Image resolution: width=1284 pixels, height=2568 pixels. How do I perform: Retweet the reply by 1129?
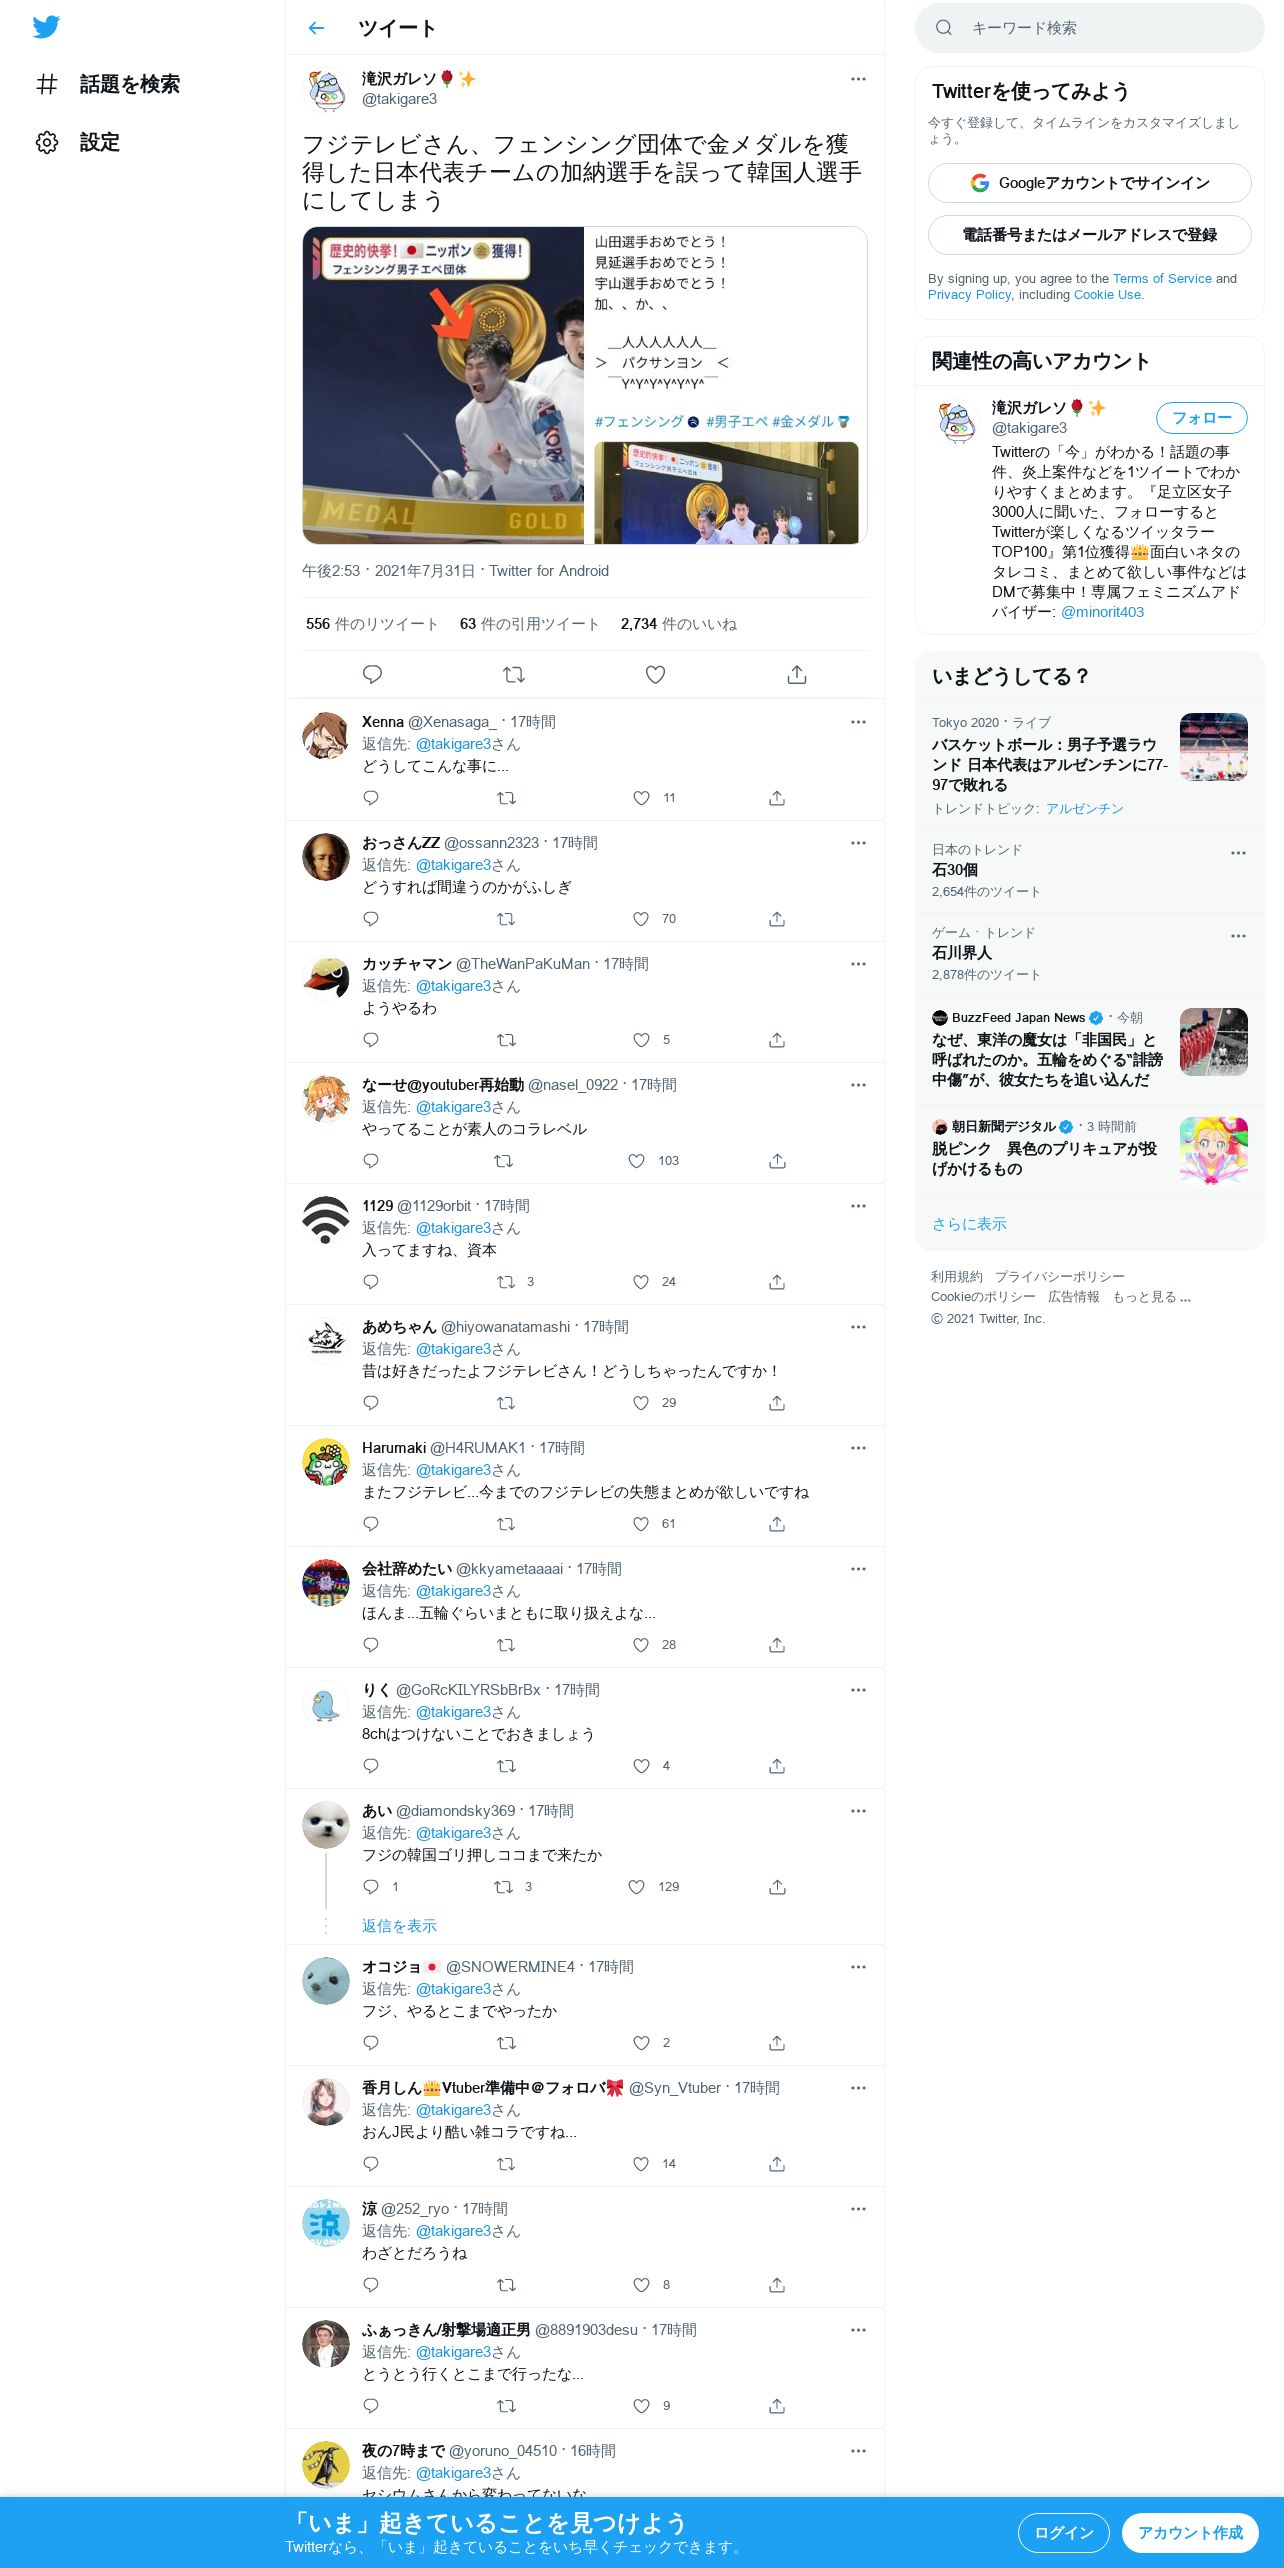[x=506, y=1282]
